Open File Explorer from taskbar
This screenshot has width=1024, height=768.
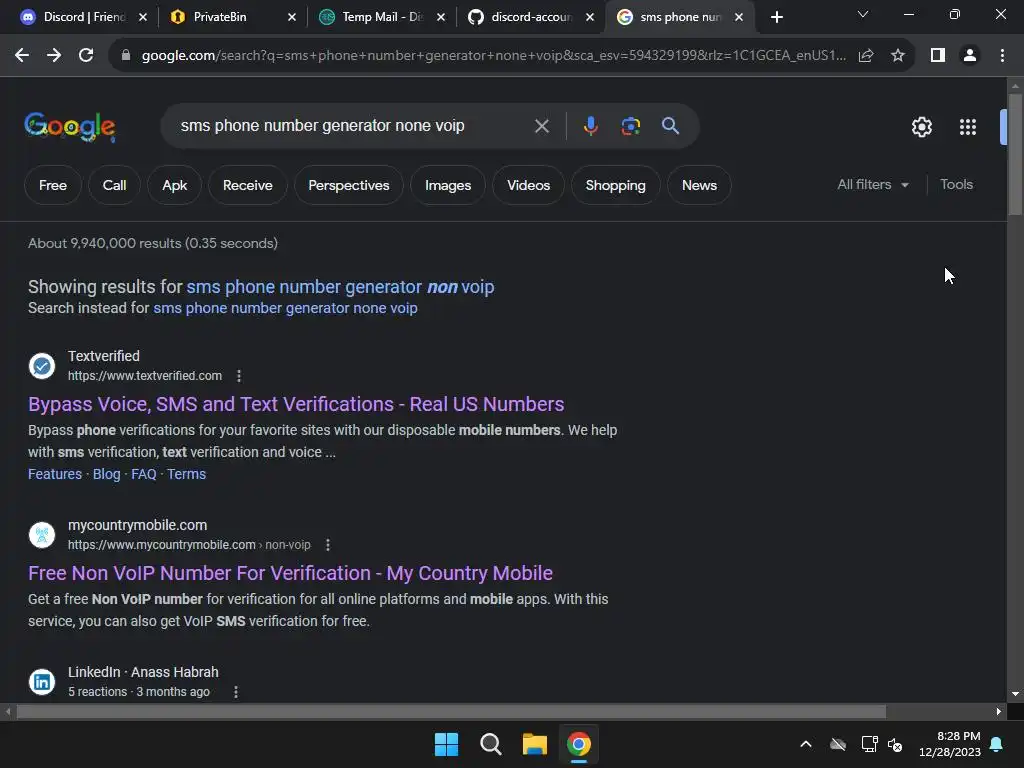tap(535, 744)
